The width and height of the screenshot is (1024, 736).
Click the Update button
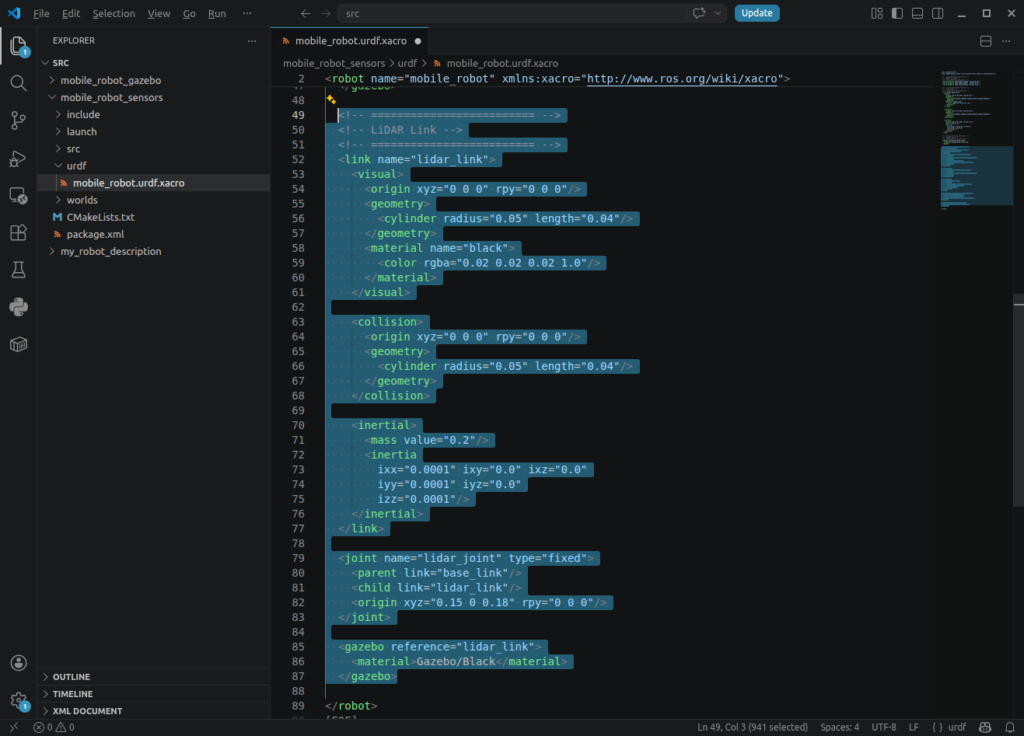pyautogui.click(x=756, y=13)
